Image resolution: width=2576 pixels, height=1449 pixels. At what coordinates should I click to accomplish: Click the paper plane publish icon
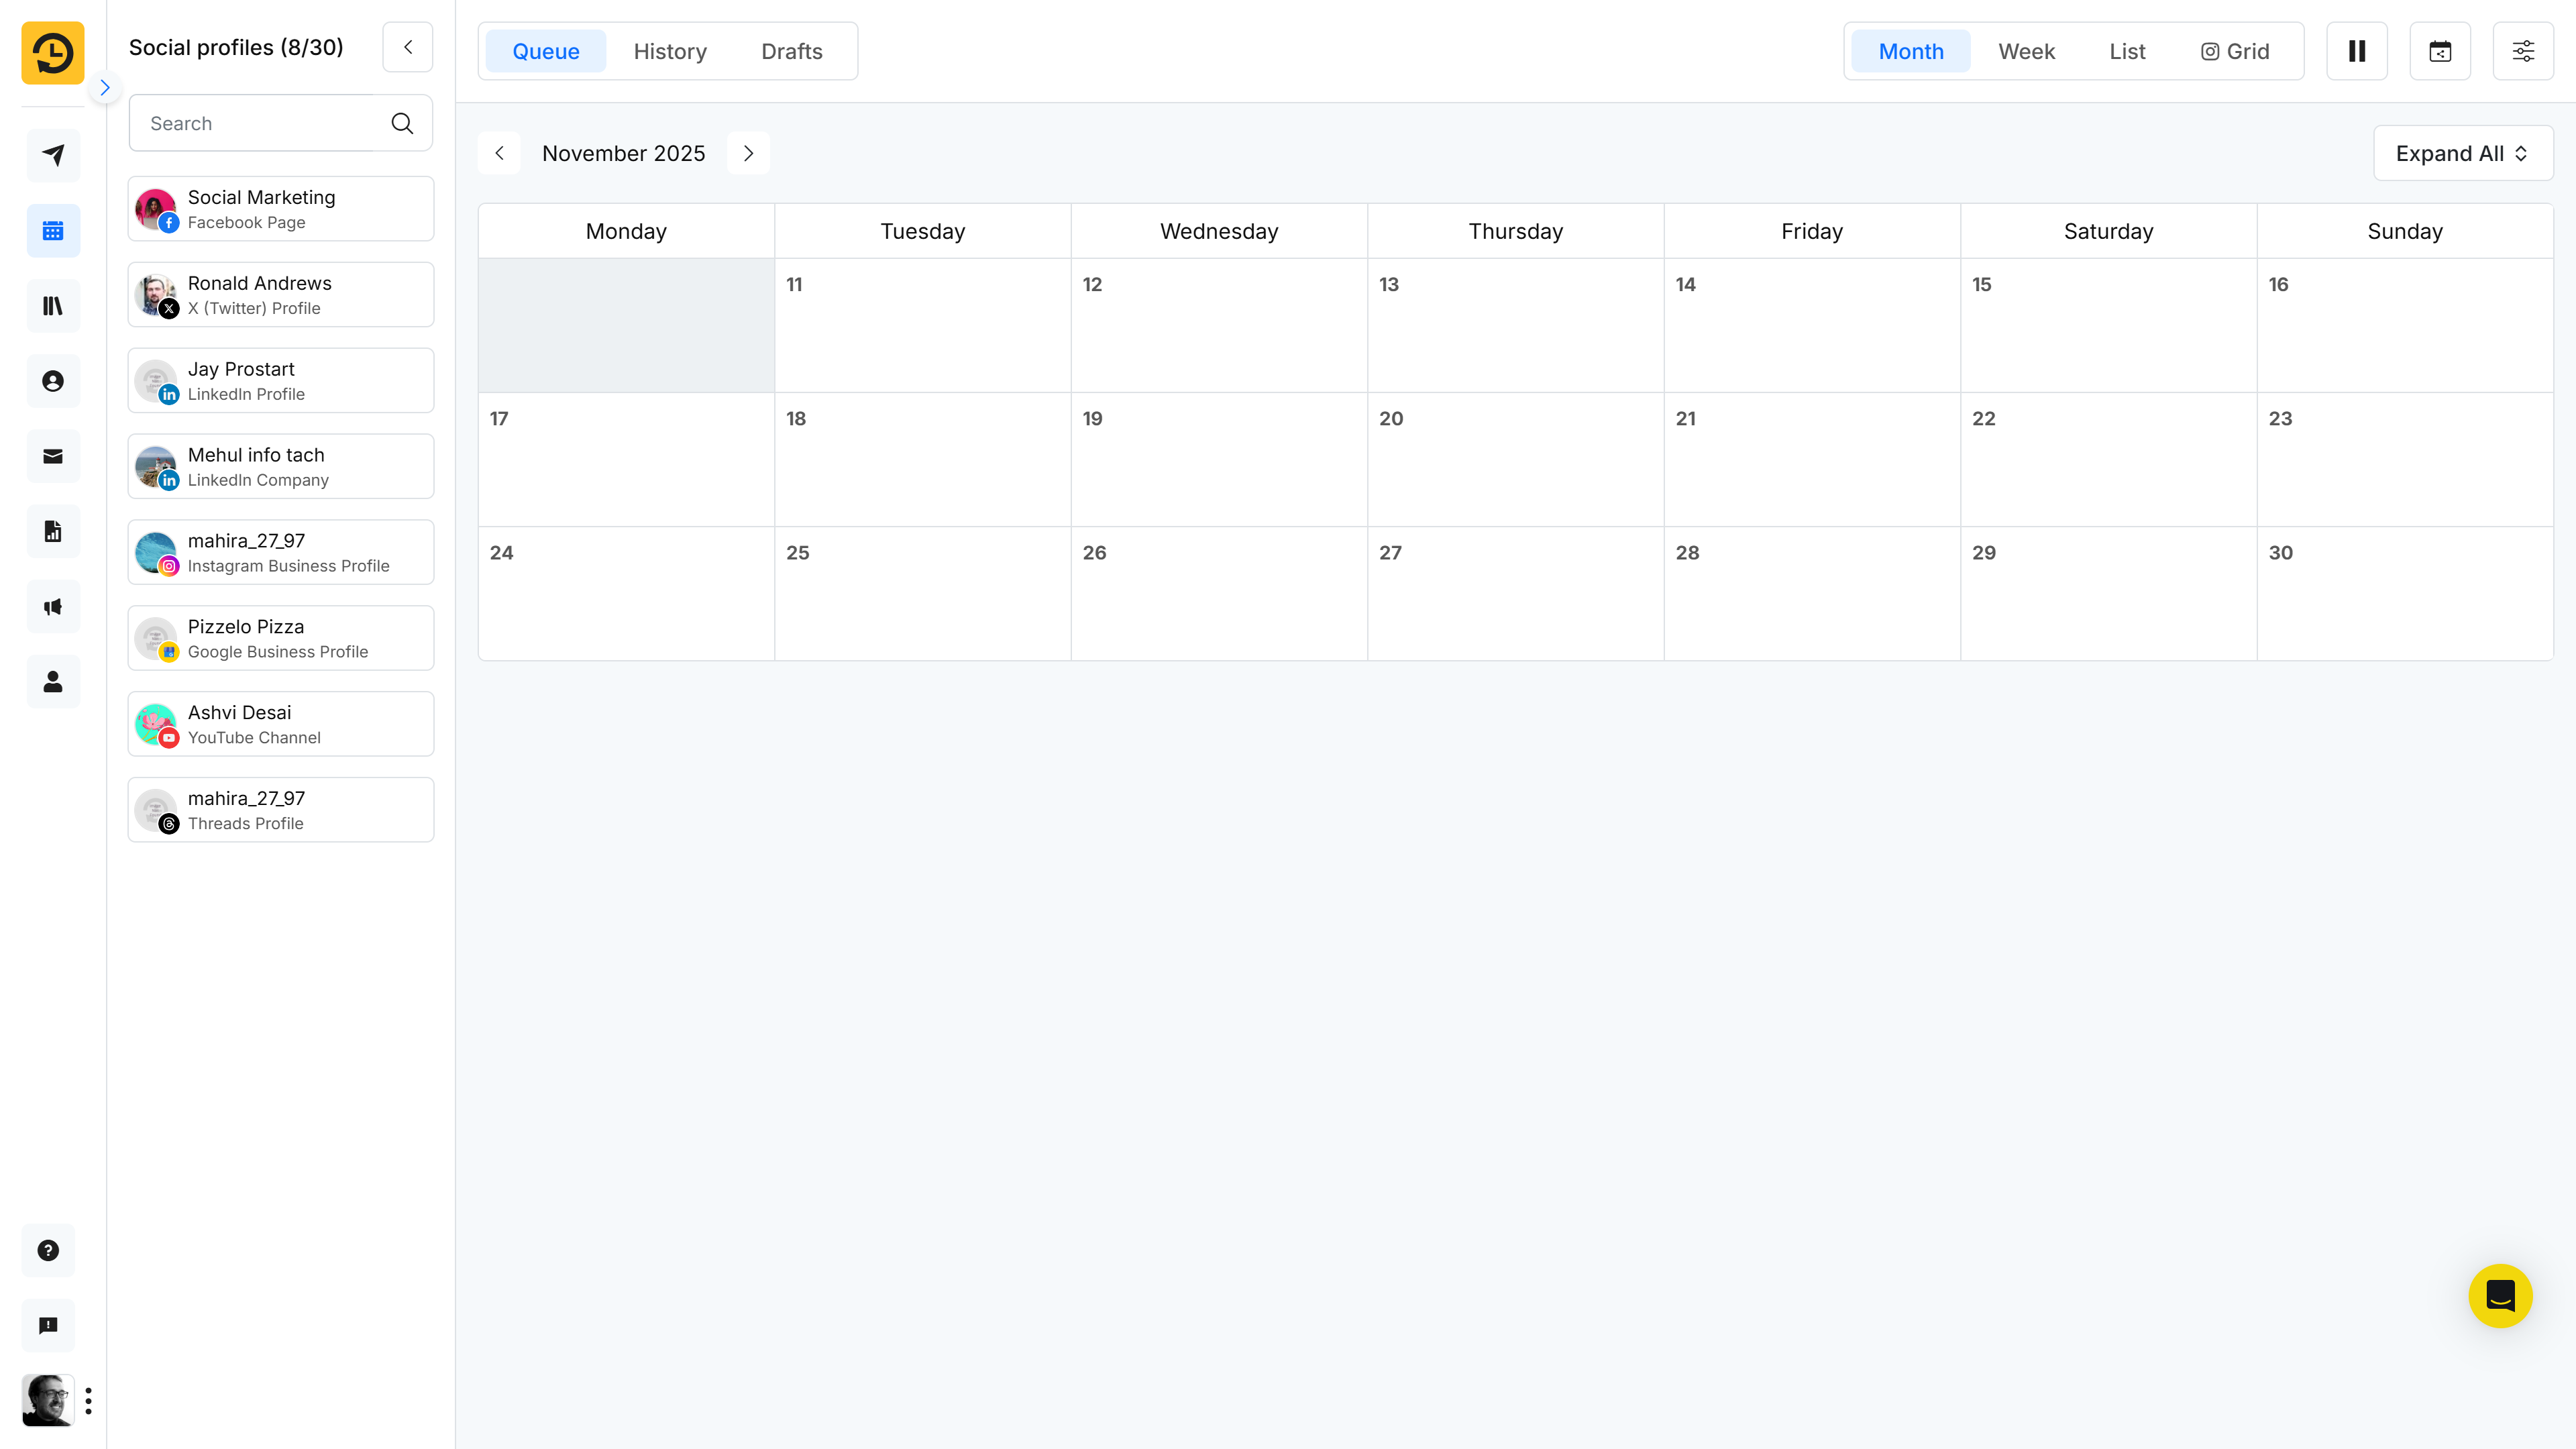point(53,155)
